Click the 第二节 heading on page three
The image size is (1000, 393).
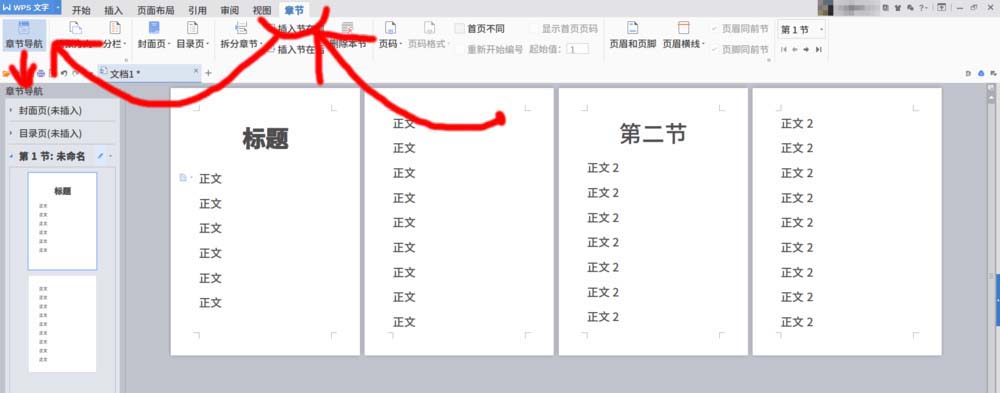coord(653,134)
